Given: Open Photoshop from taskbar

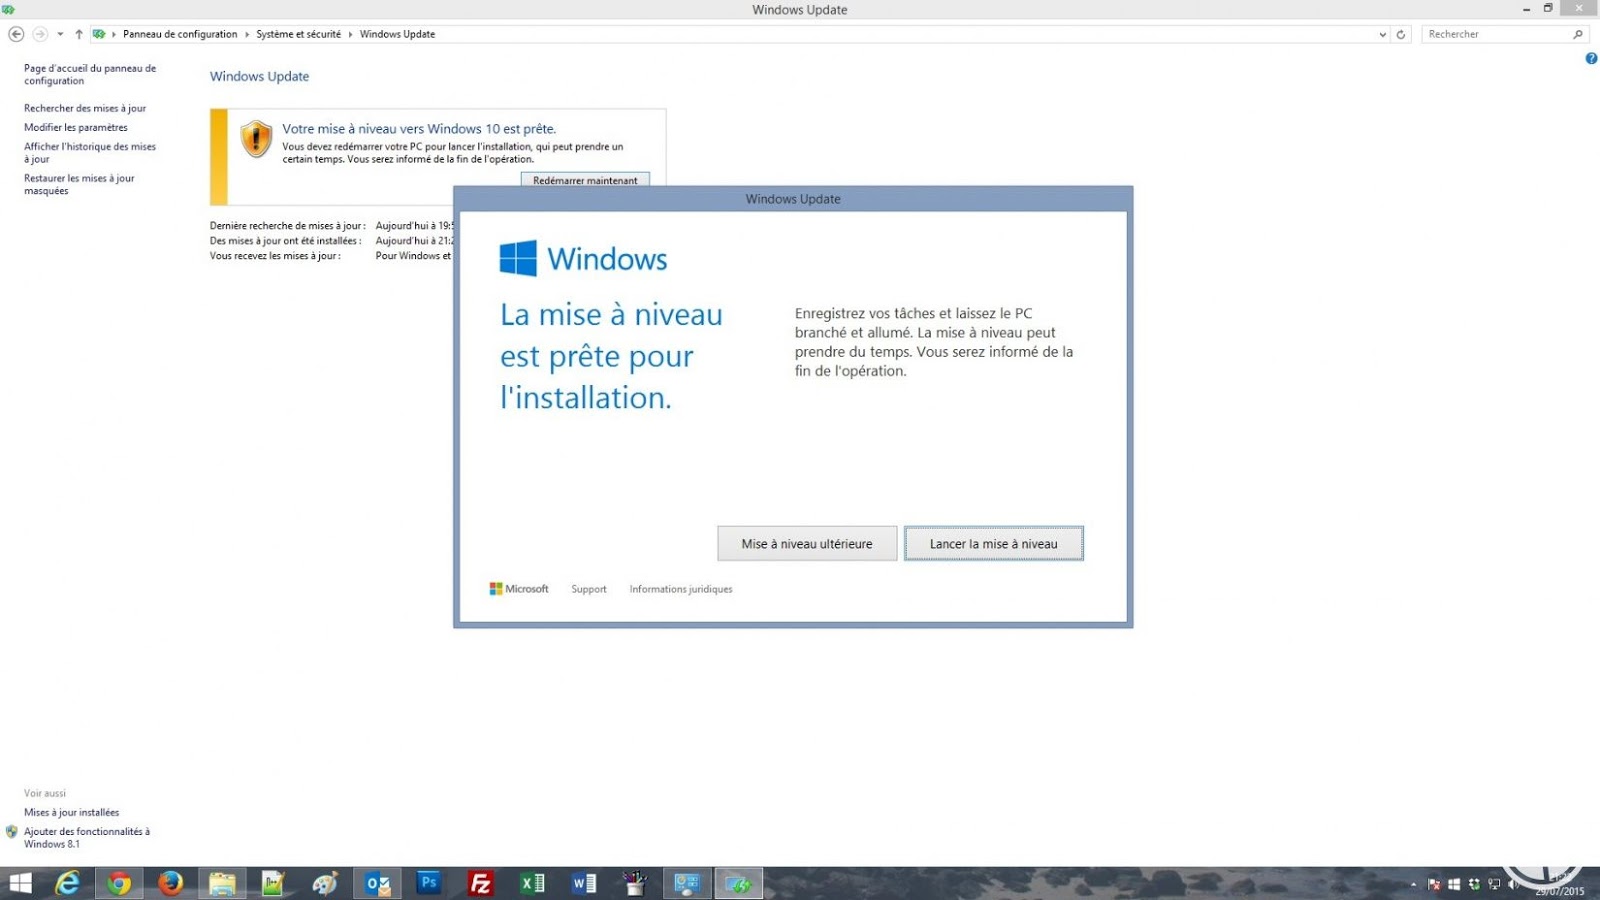Looking at the screenshot, I should [429, 883].
